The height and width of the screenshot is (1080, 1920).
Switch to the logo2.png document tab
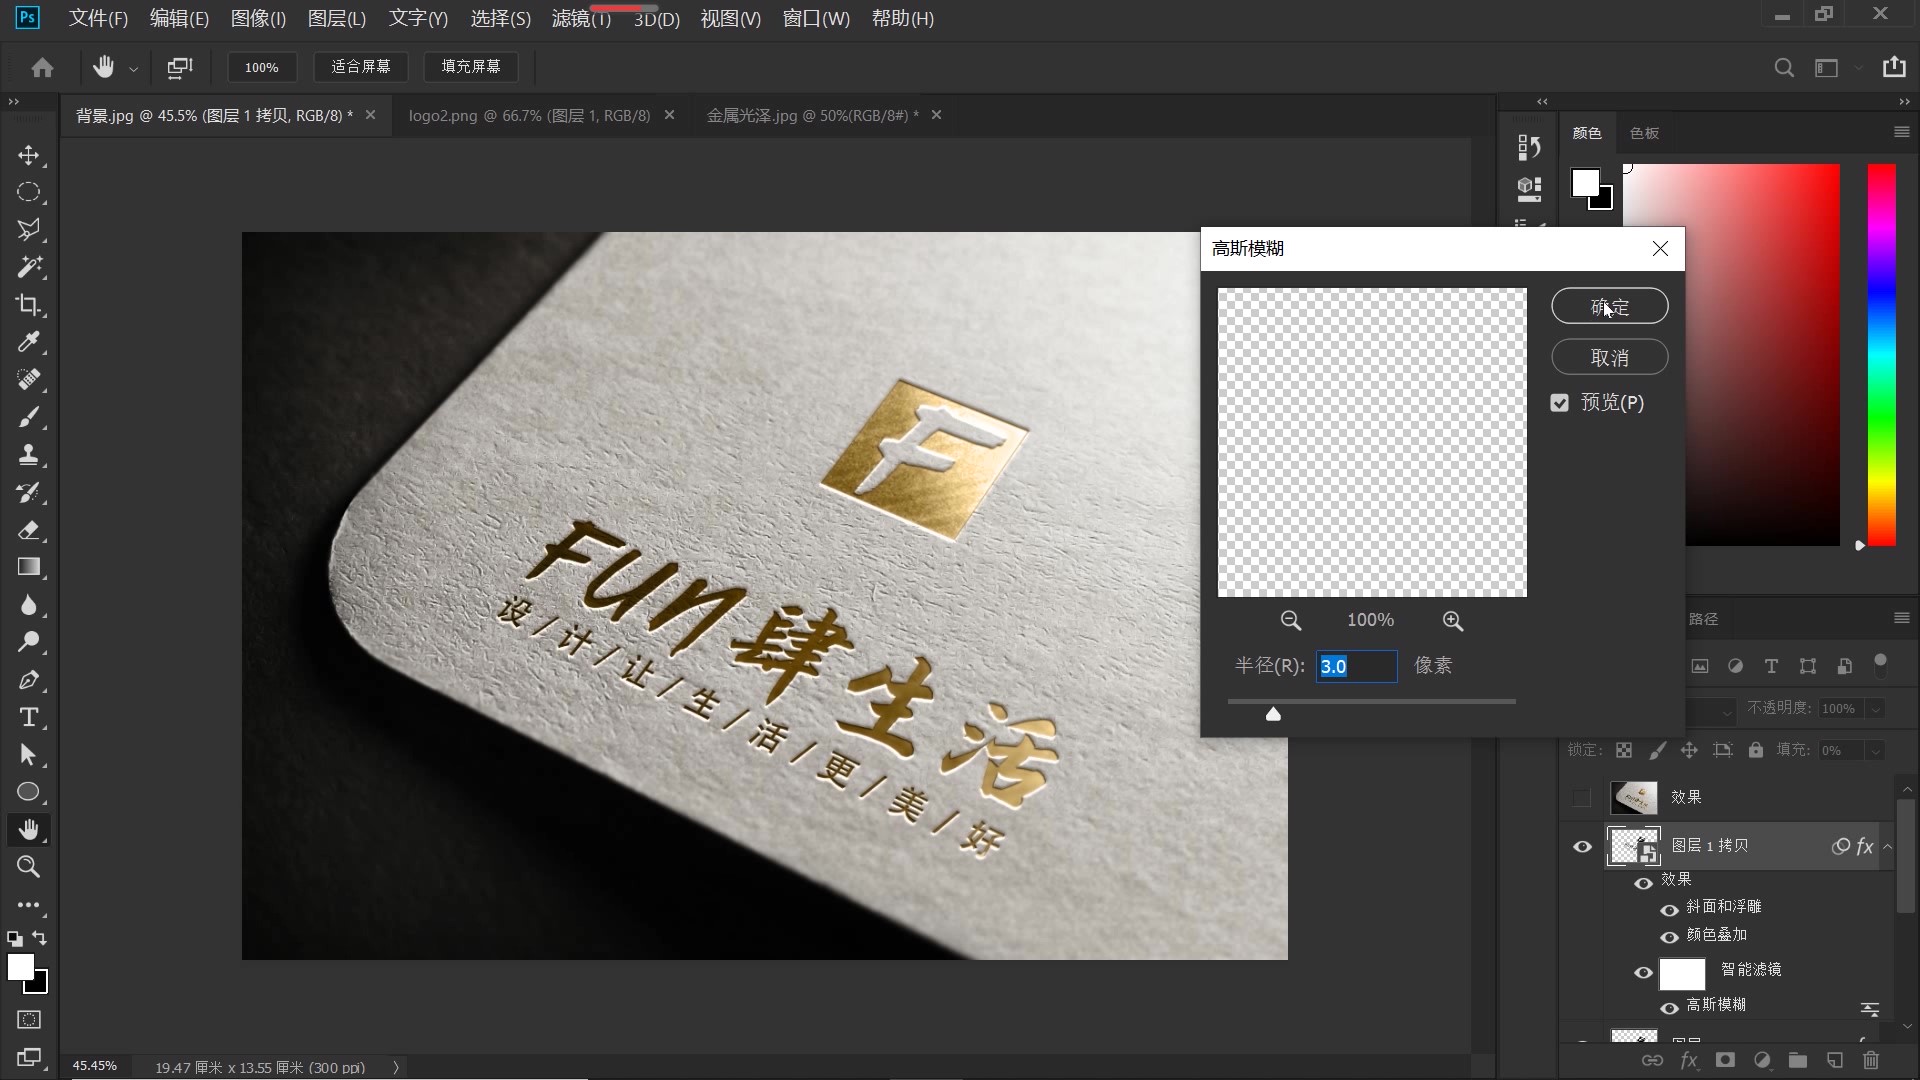[x=527, y=115]
